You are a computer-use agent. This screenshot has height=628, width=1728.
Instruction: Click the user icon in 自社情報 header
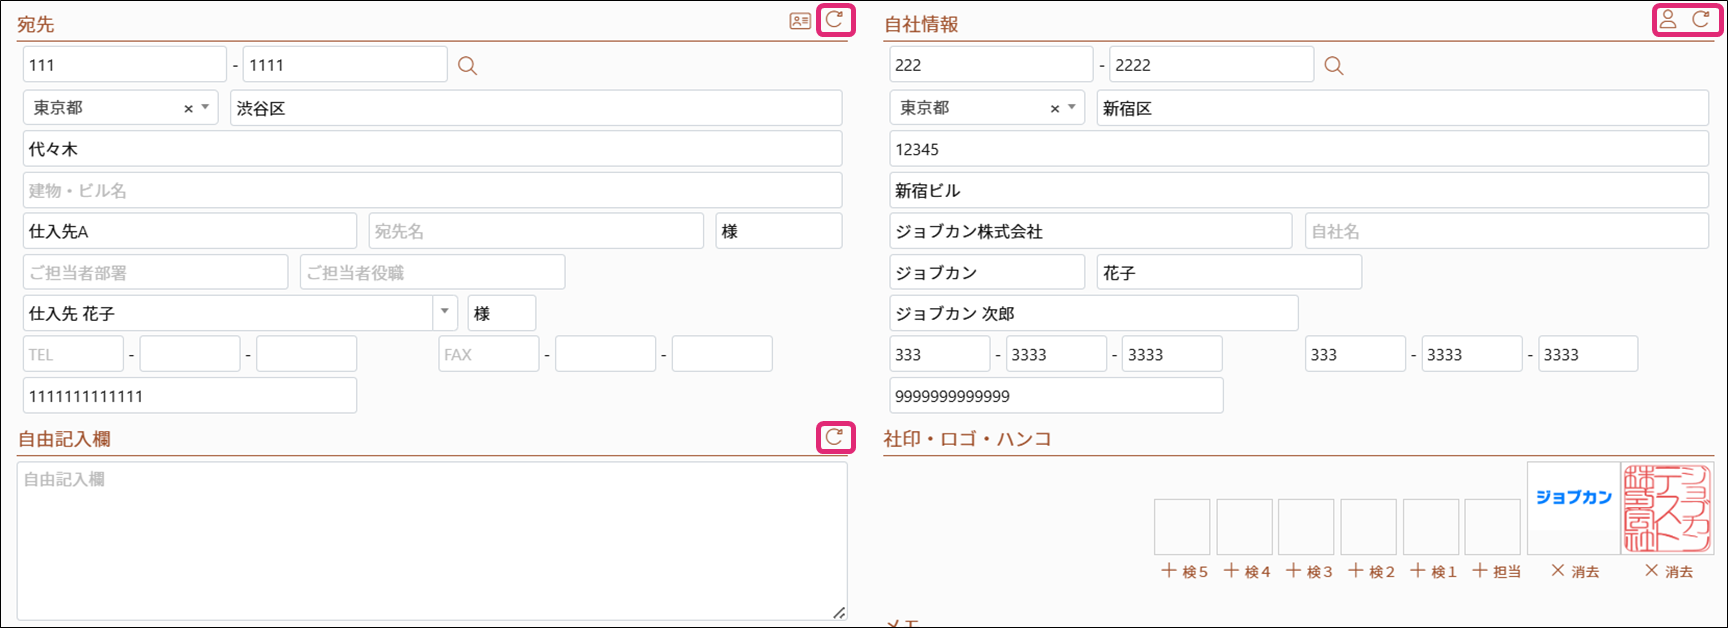(1668, 20)
